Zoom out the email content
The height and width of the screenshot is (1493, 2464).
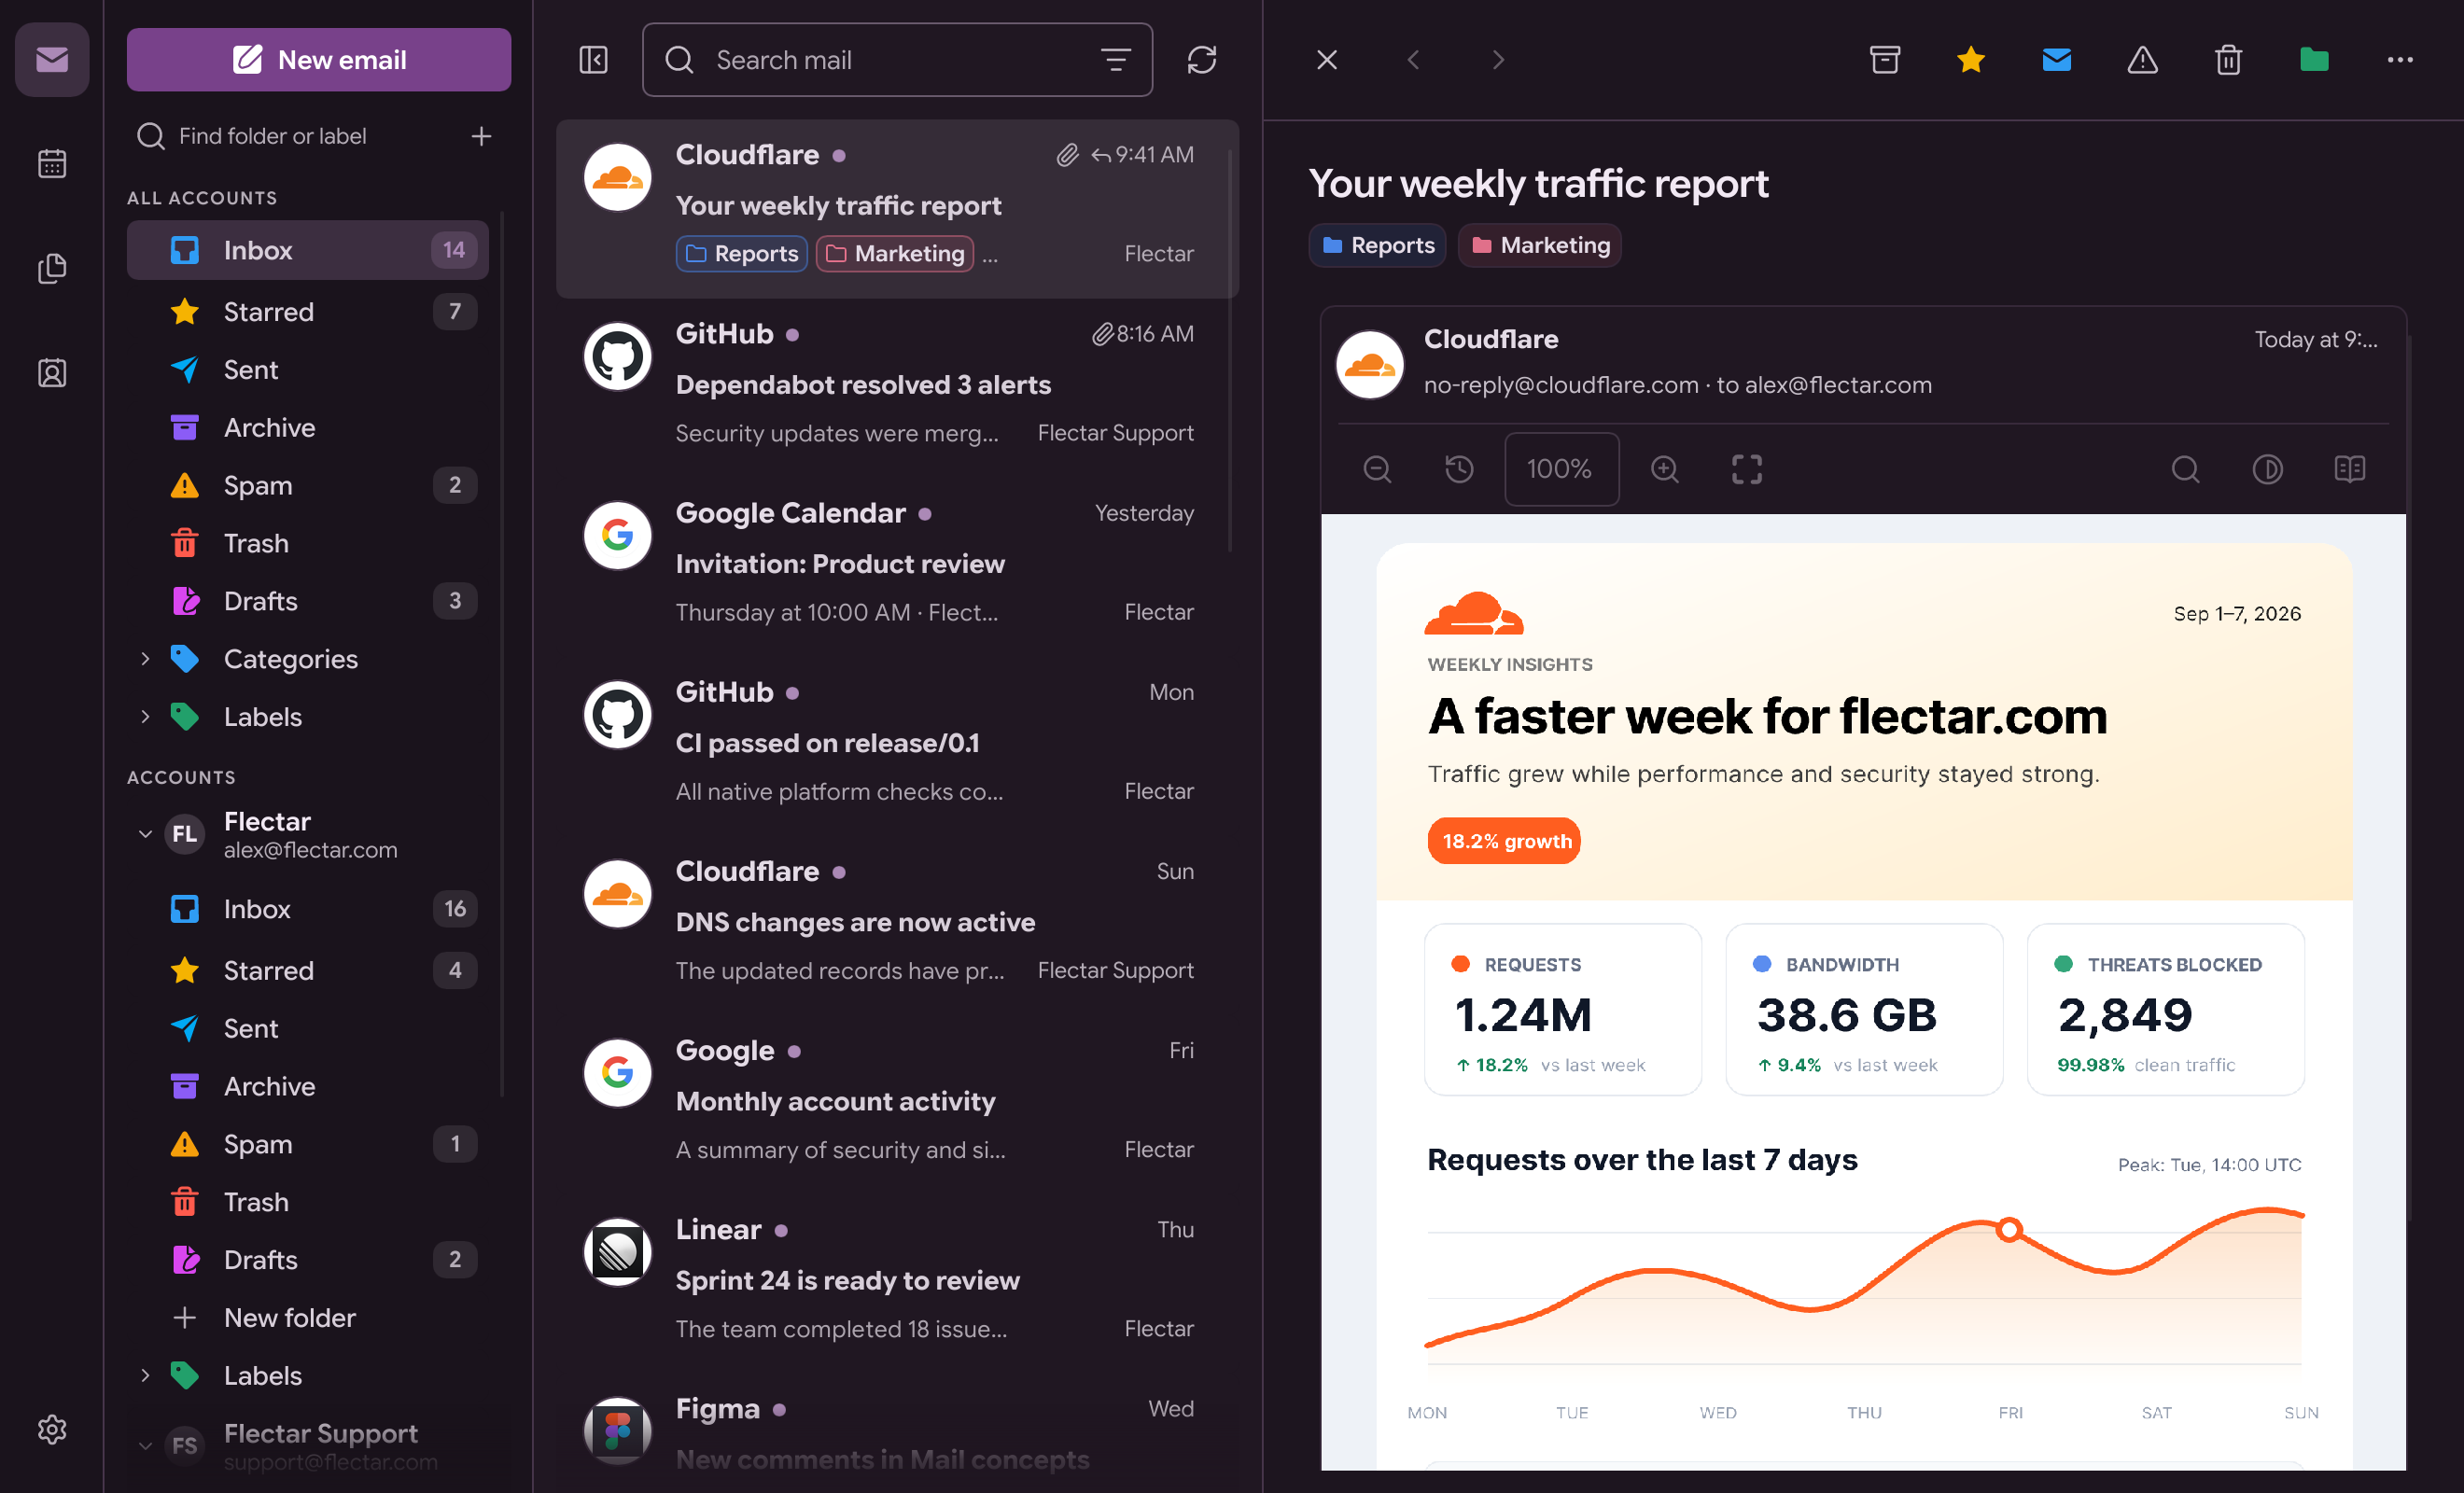pos(1377,469)
